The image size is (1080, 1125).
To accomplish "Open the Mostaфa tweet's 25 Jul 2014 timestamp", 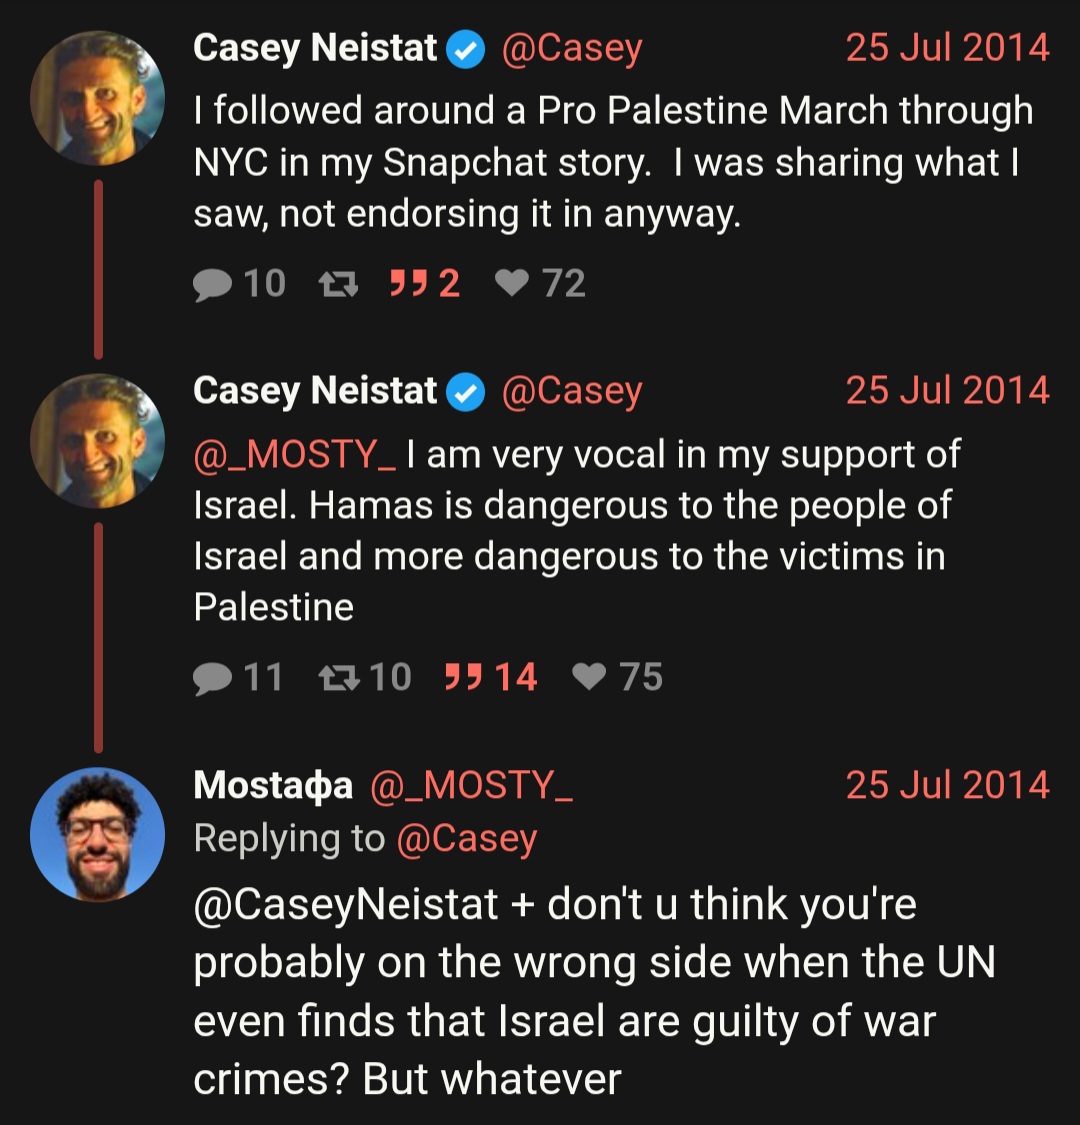I will (947, 784).
